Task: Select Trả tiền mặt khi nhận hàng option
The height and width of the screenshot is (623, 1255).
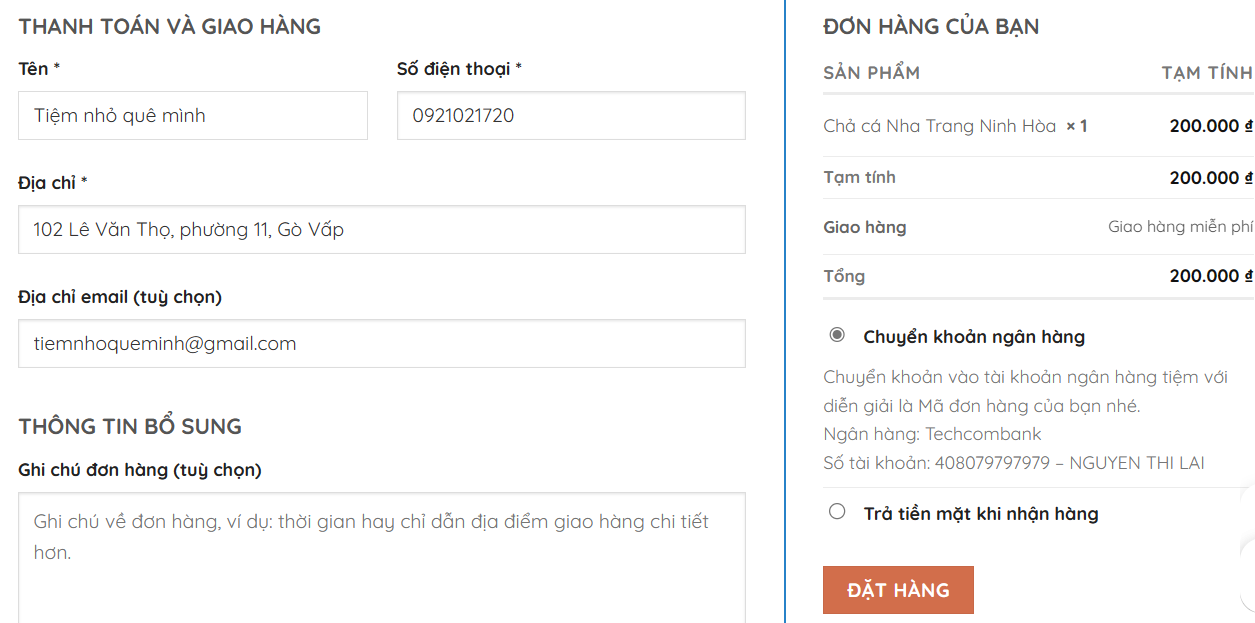Action: coord(837,512)
